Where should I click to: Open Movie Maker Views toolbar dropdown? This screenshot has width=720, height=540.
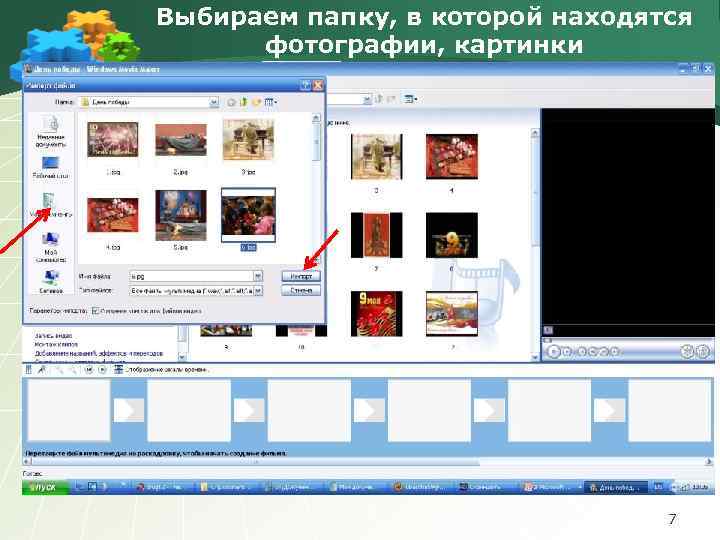click(411, 99)
